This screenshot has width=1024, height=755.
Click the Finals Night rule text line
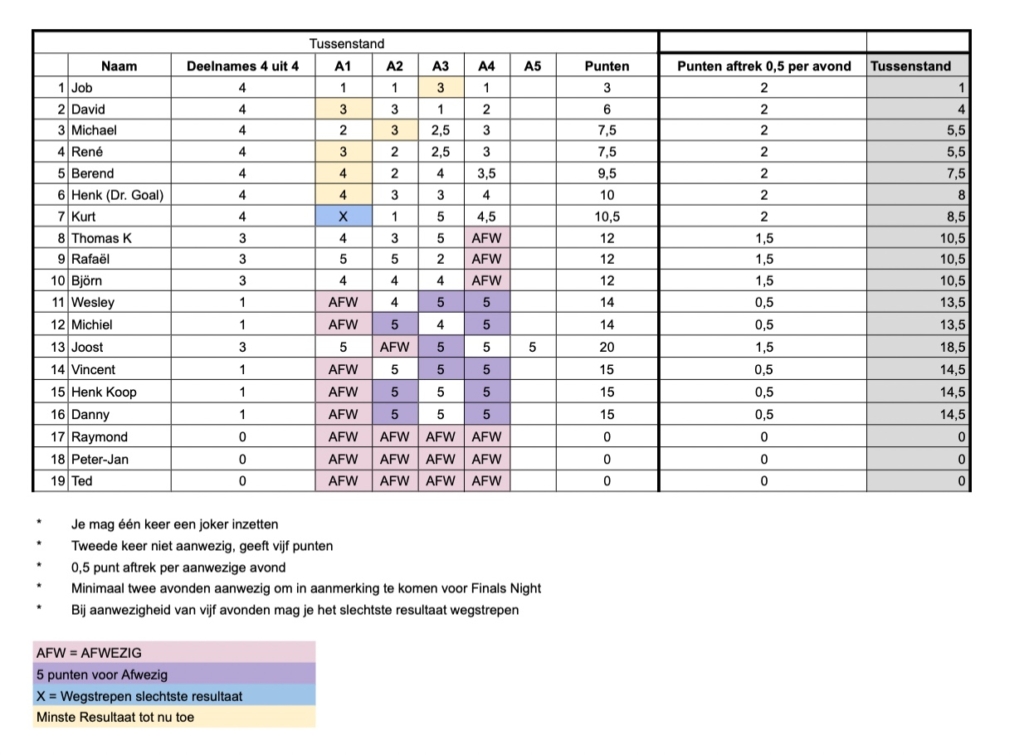pos(306,588)
